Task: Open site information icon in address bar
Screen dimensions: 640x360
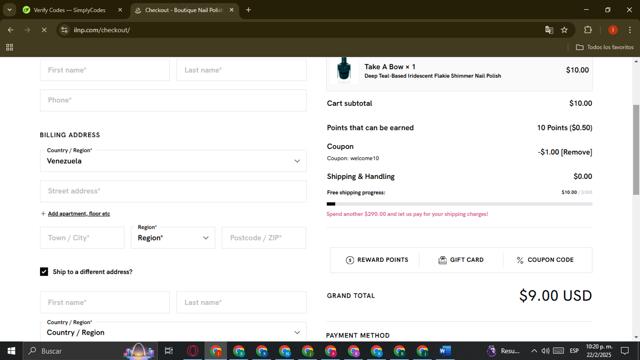Action: click(x=64, y=30)
